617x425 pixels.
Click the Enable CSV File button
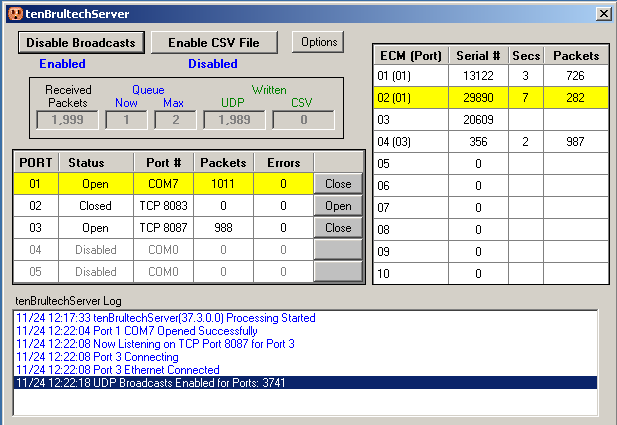pos(214,42)
